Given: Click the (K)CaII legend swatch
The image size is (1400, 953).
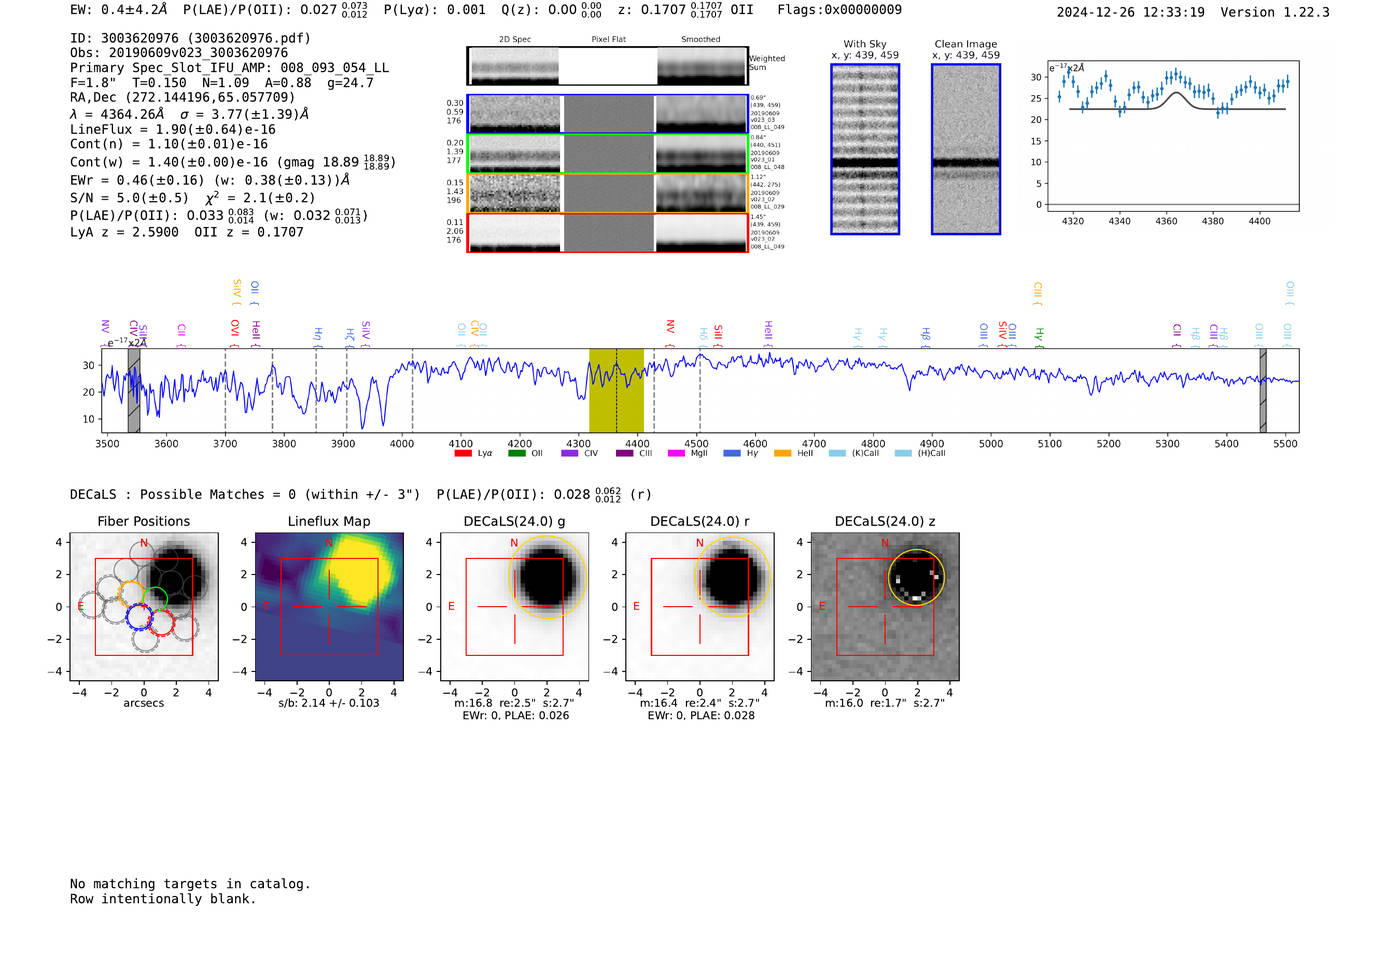Looking at the screenshot, I should [837, 454].
